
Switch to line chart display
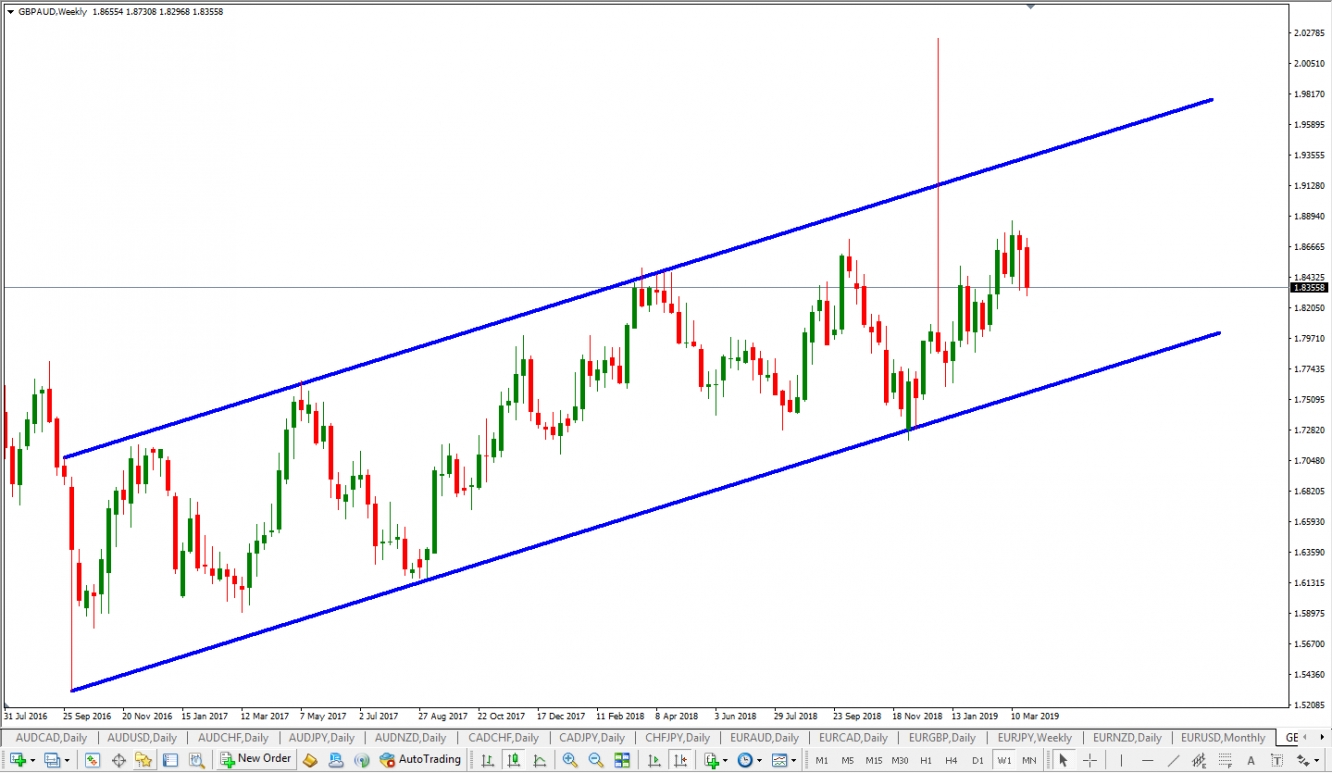click(539, 760)
